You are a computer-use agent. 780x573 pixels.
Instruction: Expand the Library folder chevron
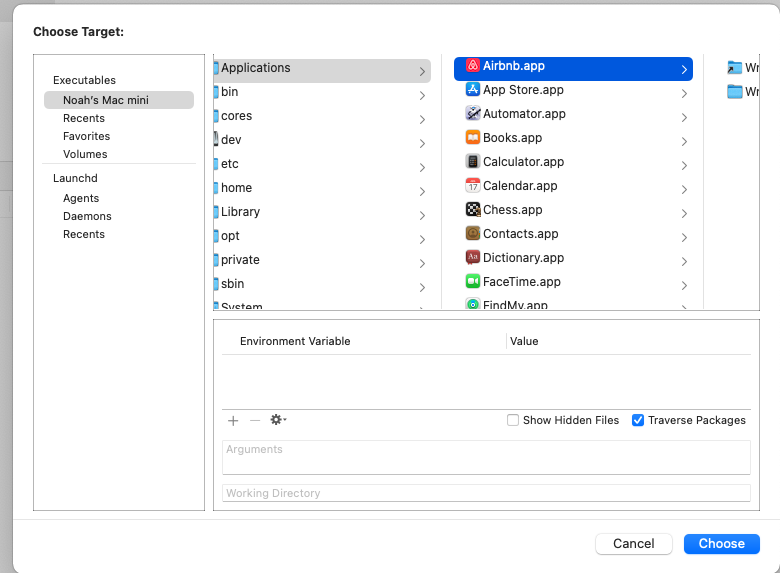tap(422, 213)
